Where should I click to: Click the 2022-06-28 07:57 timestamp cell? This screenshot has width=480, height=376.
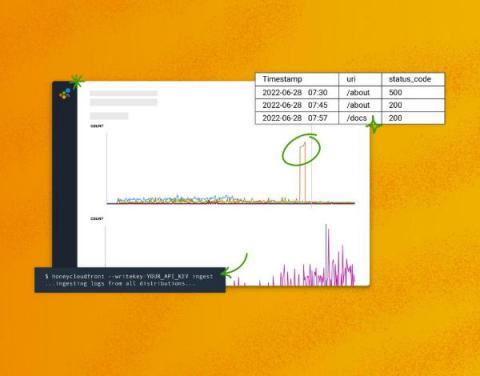297,118
